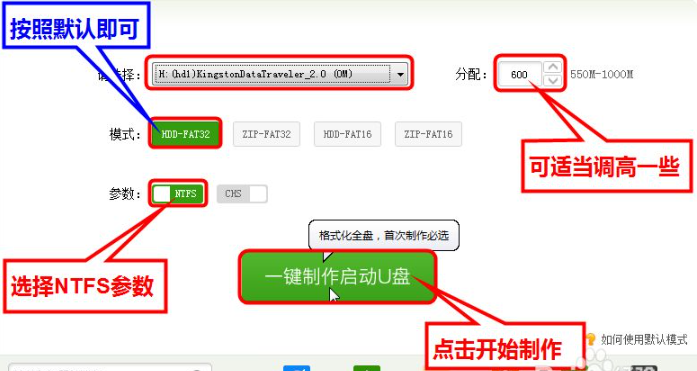
Task: Decrease allocation size with down arrow
Action: [553, 80]
